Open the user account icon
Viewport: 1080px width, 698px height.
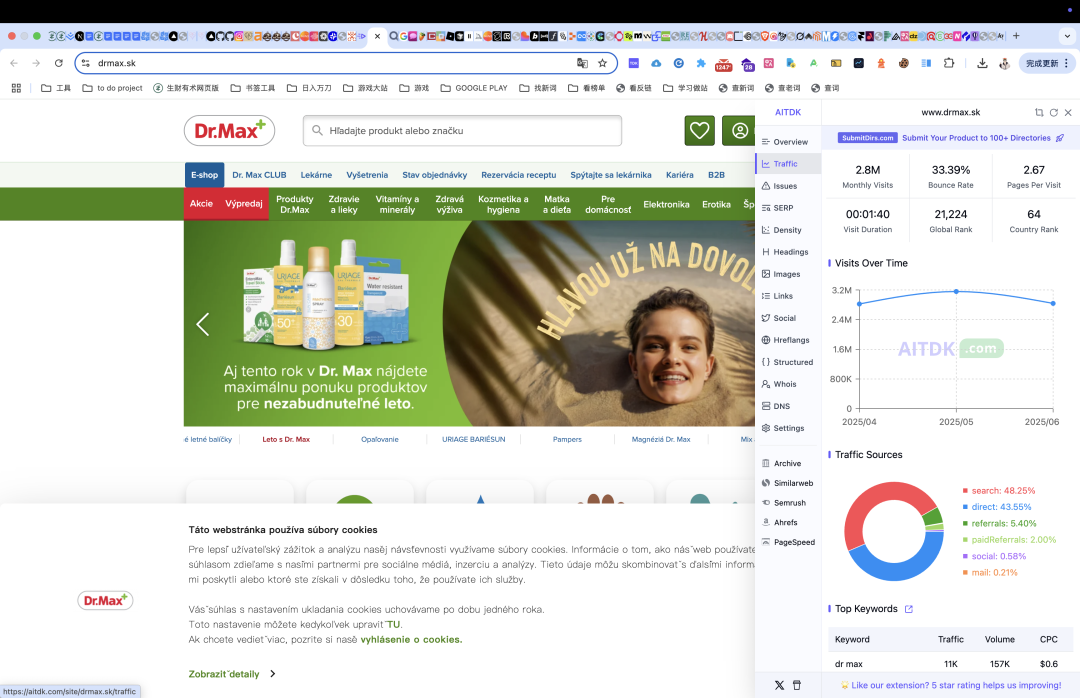(x=739, y=130)
